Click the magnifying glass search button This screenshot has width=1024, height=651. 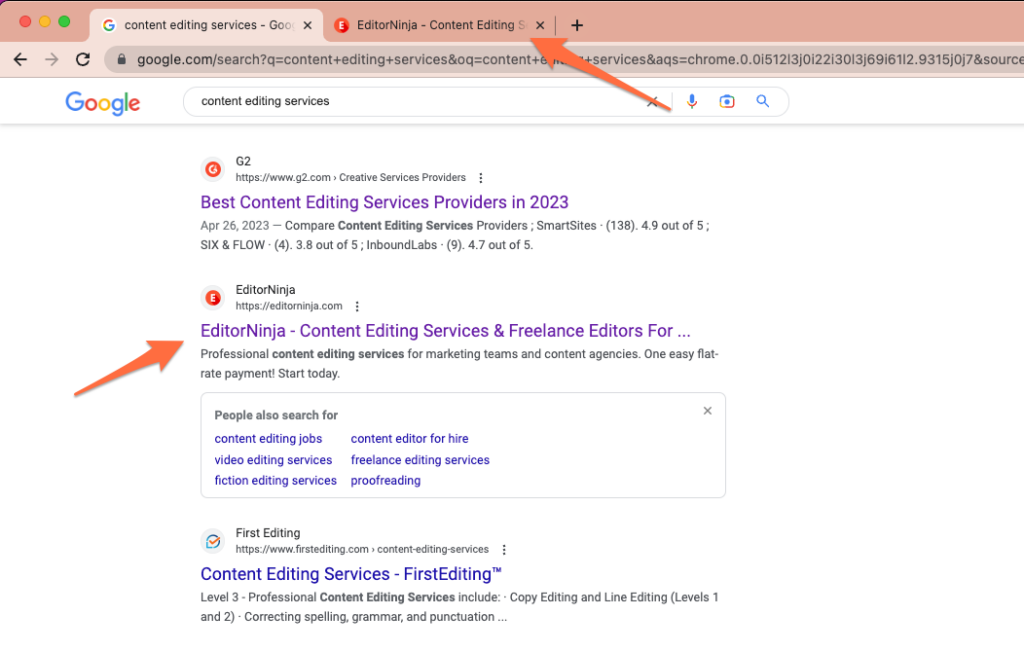pyautogui.click(x=762, y=101)
